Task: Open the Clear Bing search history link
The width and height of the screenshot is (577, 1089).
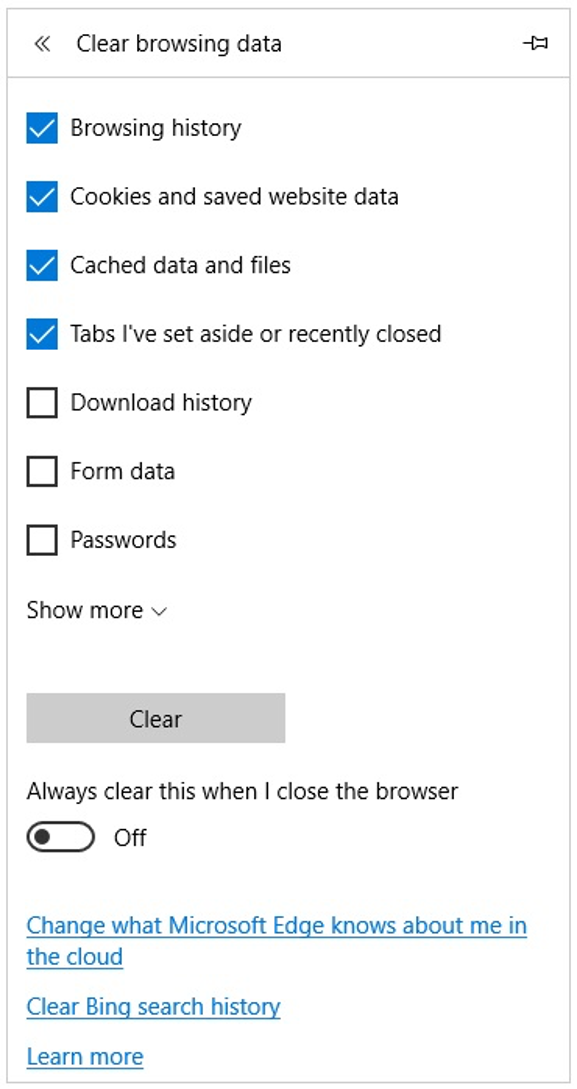Action: pyautogui.click(x=153, y=1006)
